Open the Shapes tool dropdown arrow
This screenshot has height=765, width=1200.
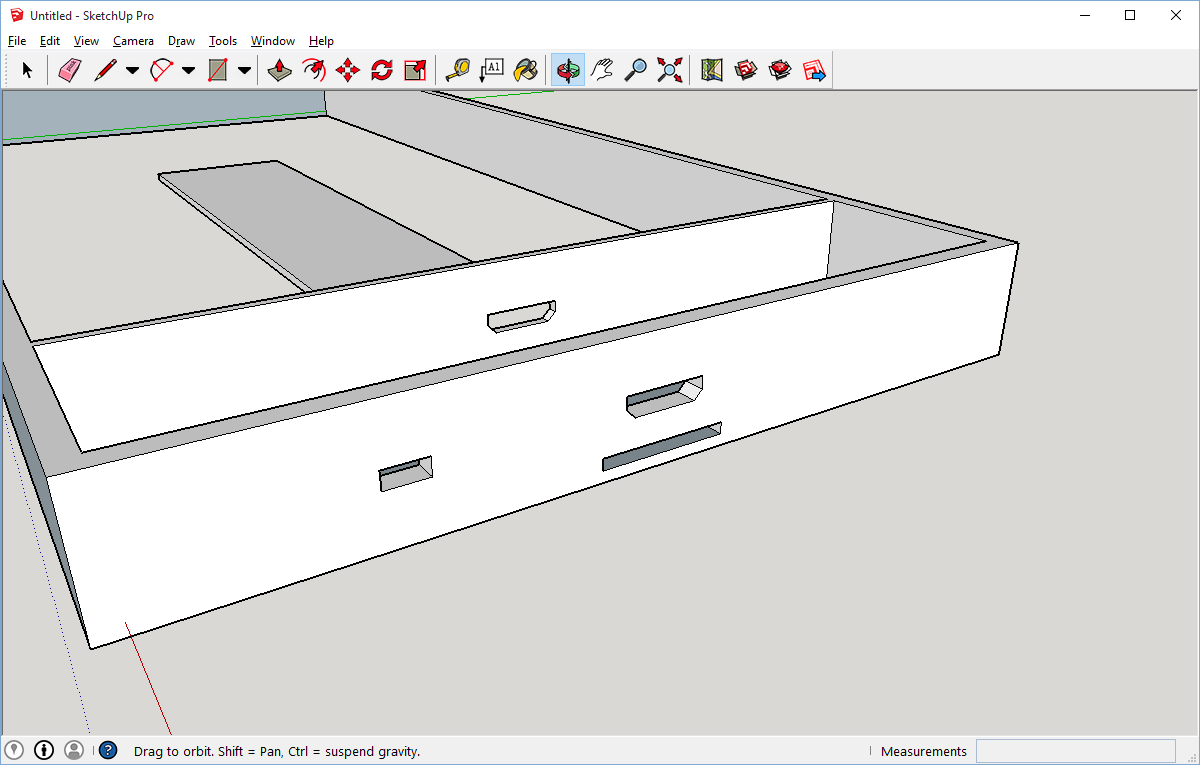(x=244, y=71)
